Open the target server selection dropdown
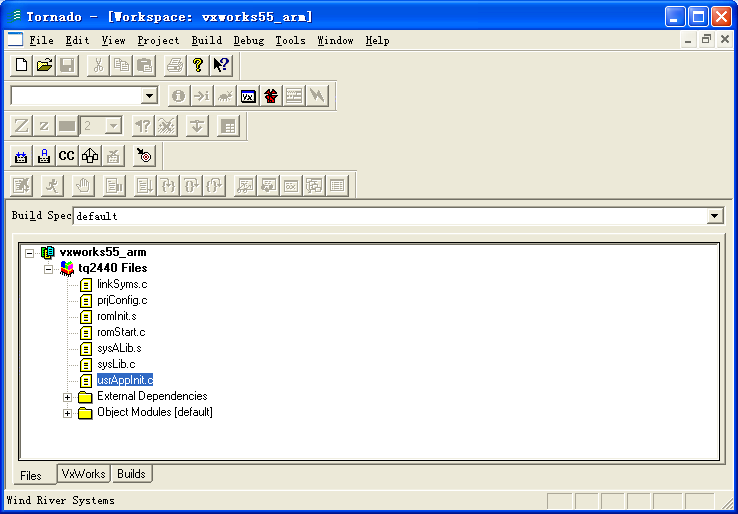Screen dimensions: 738x514 pyautogui.click(x=149, y=96)
